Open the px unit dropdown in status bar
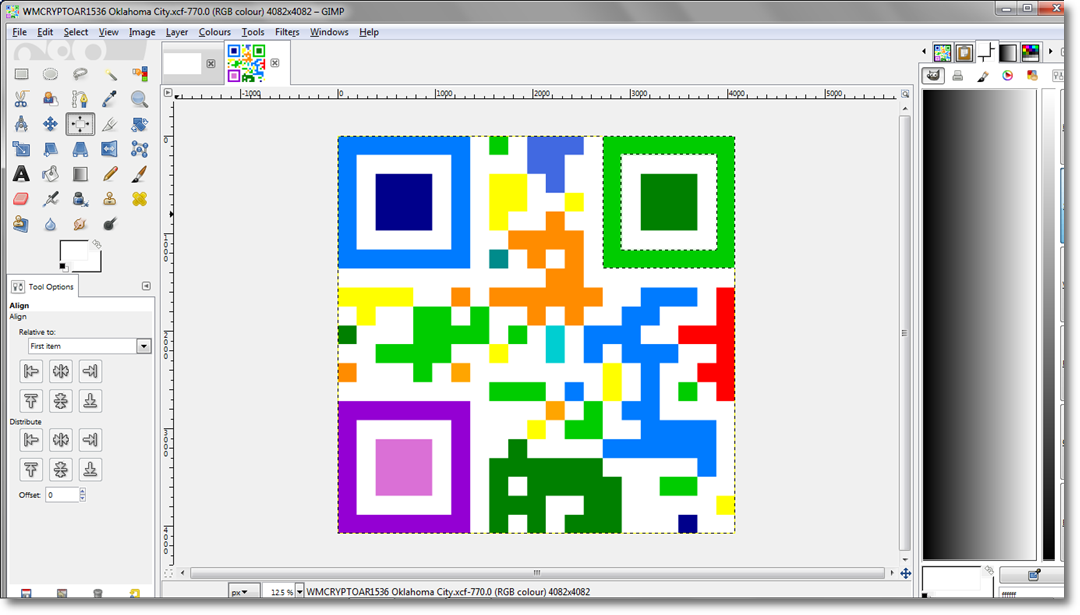 tap(244, 592)
